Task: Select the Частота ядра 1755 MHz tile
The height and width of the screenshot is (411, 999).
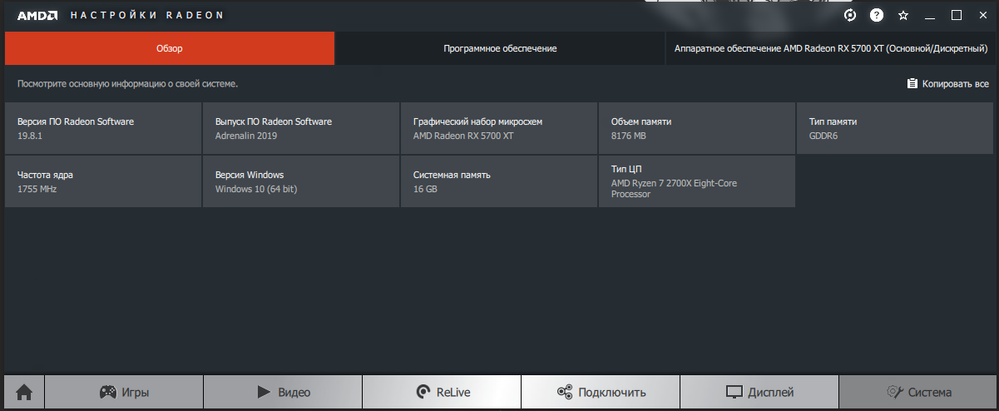Action: 103,182
